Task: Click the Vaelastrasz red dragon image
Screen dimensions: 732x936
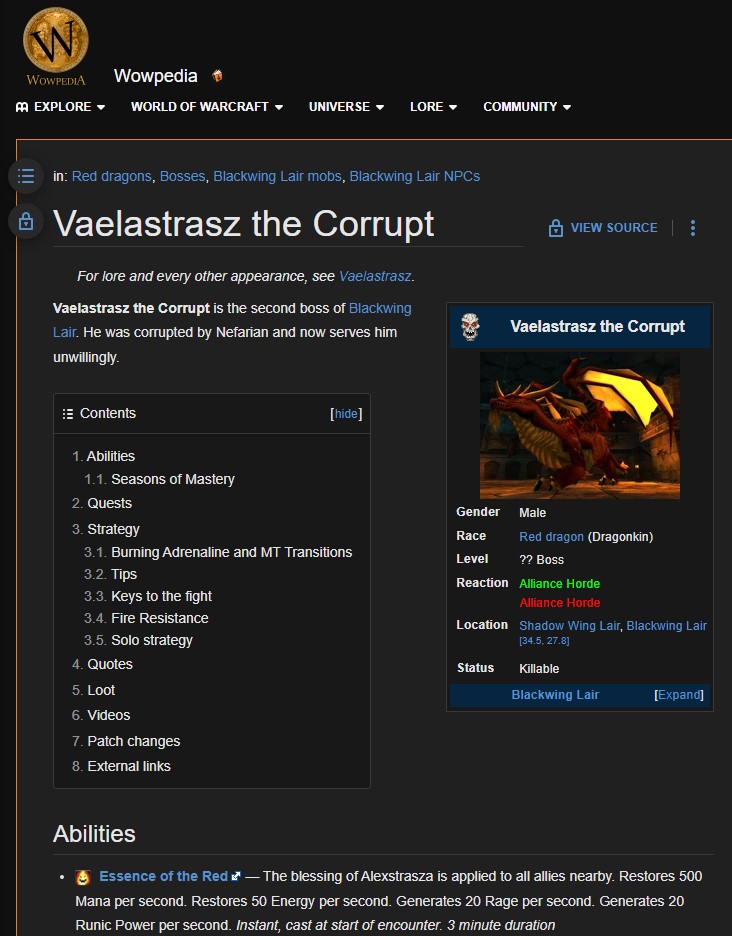Action: [580, 425]
